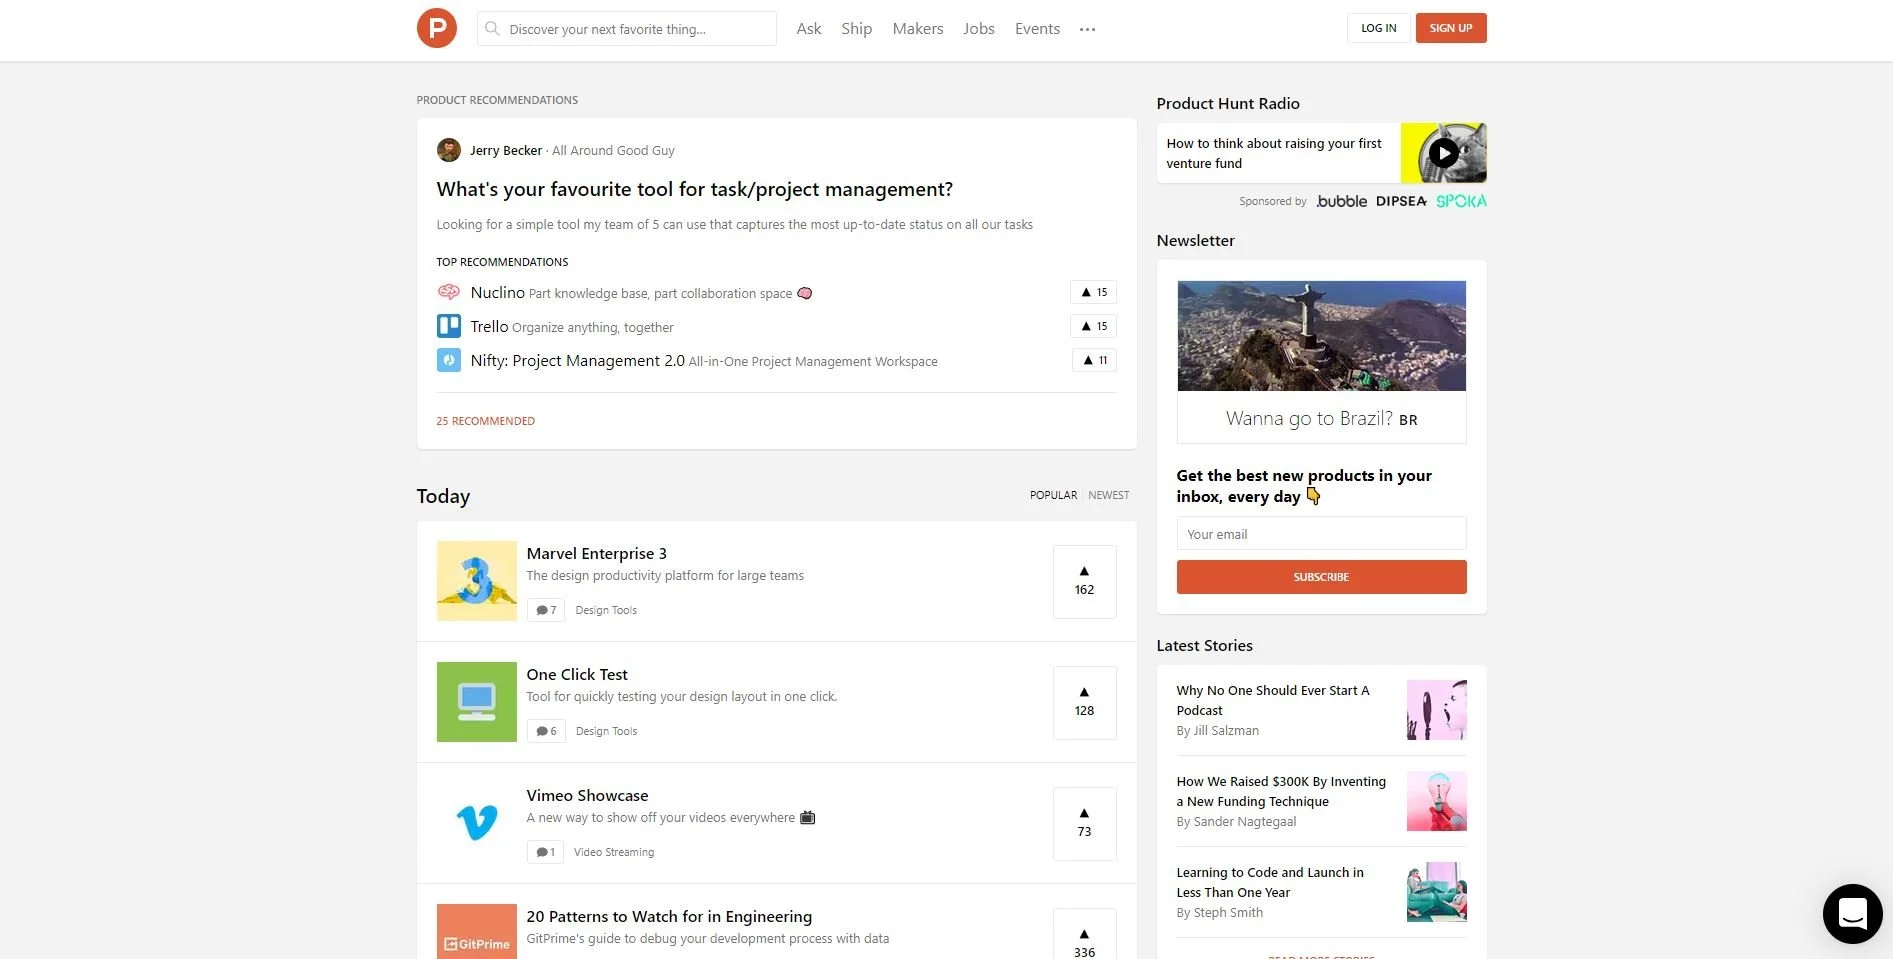Play the Product Hunt Radio episode
The width and height of the screenshot is (1893, 959).
[x=1443, y=153]
